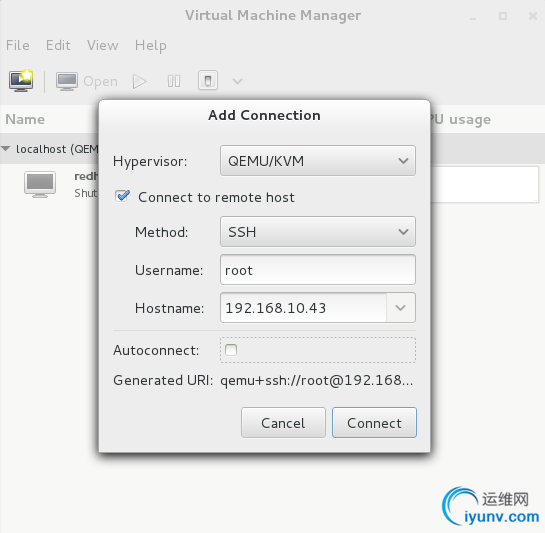The width and height of the screenshot is (545, 533).
Task: Click the Username field containing root
Action: (x=318, y=270)
